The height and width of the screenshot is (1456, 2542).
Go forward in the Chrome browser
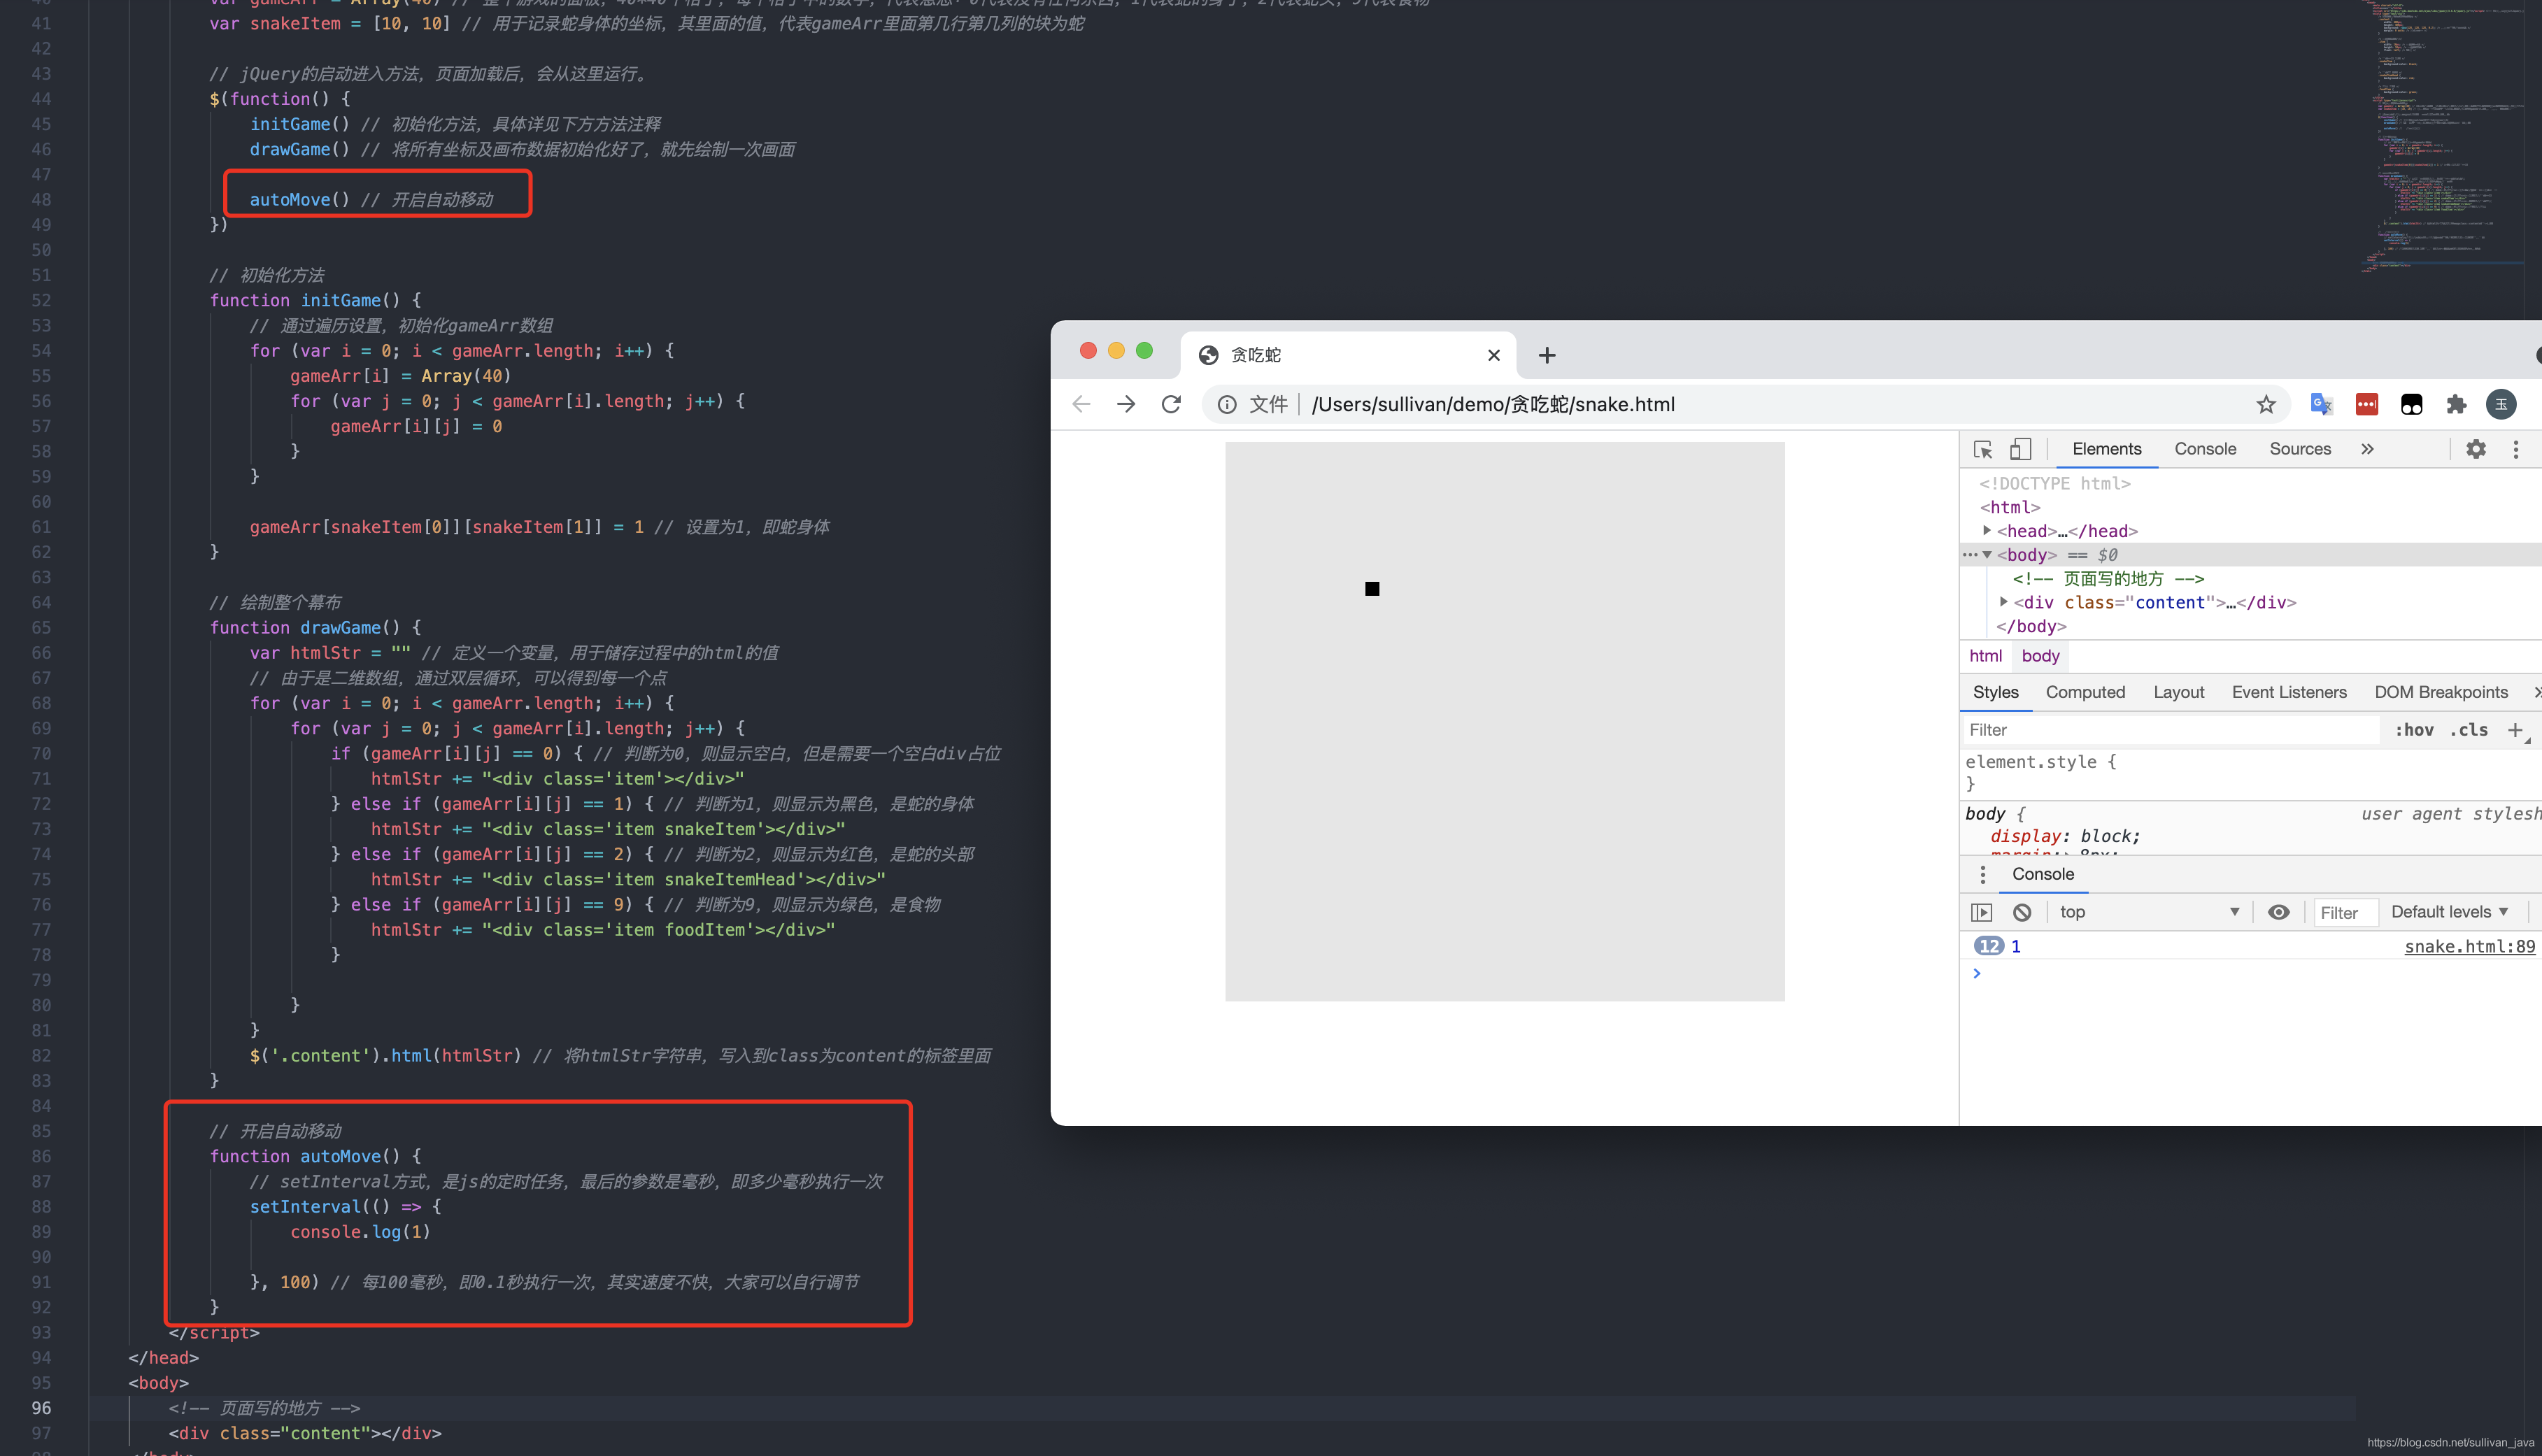(x=1126, y=404)
